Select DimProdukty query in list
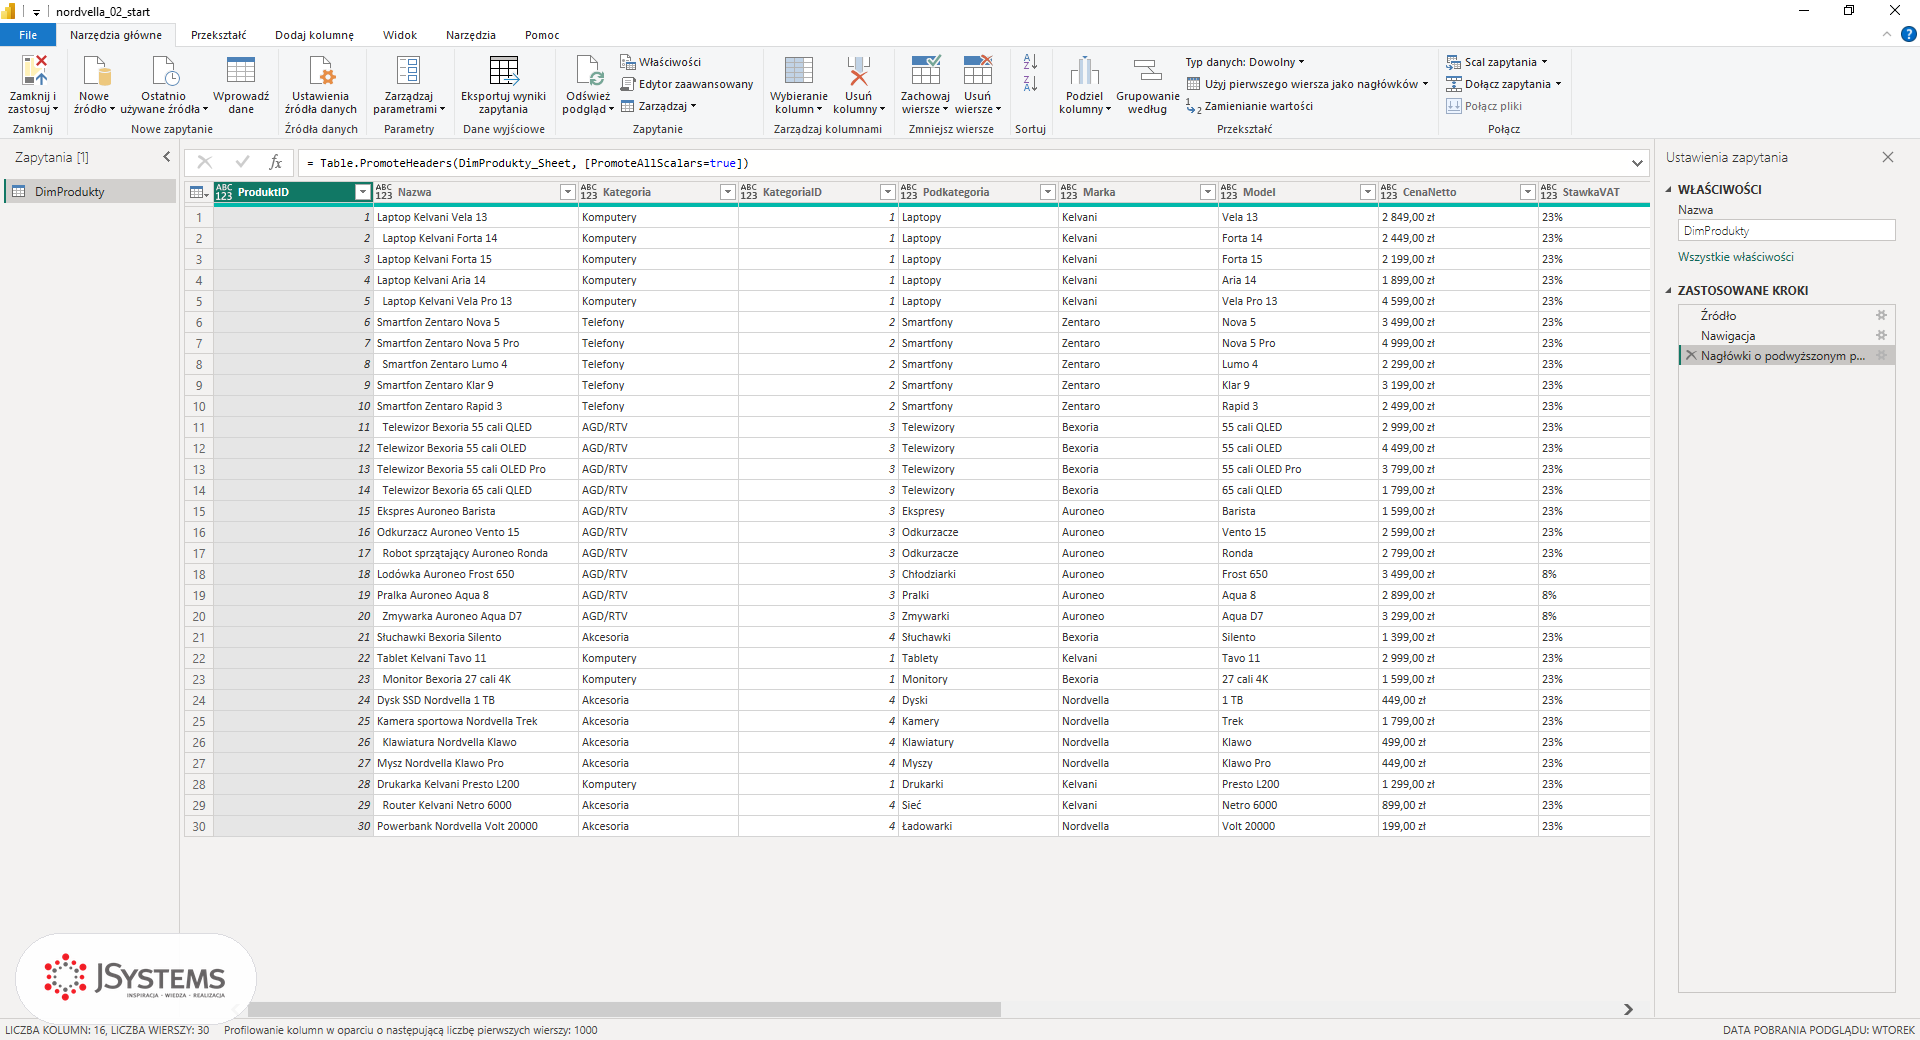 click(x=90, y=192)
